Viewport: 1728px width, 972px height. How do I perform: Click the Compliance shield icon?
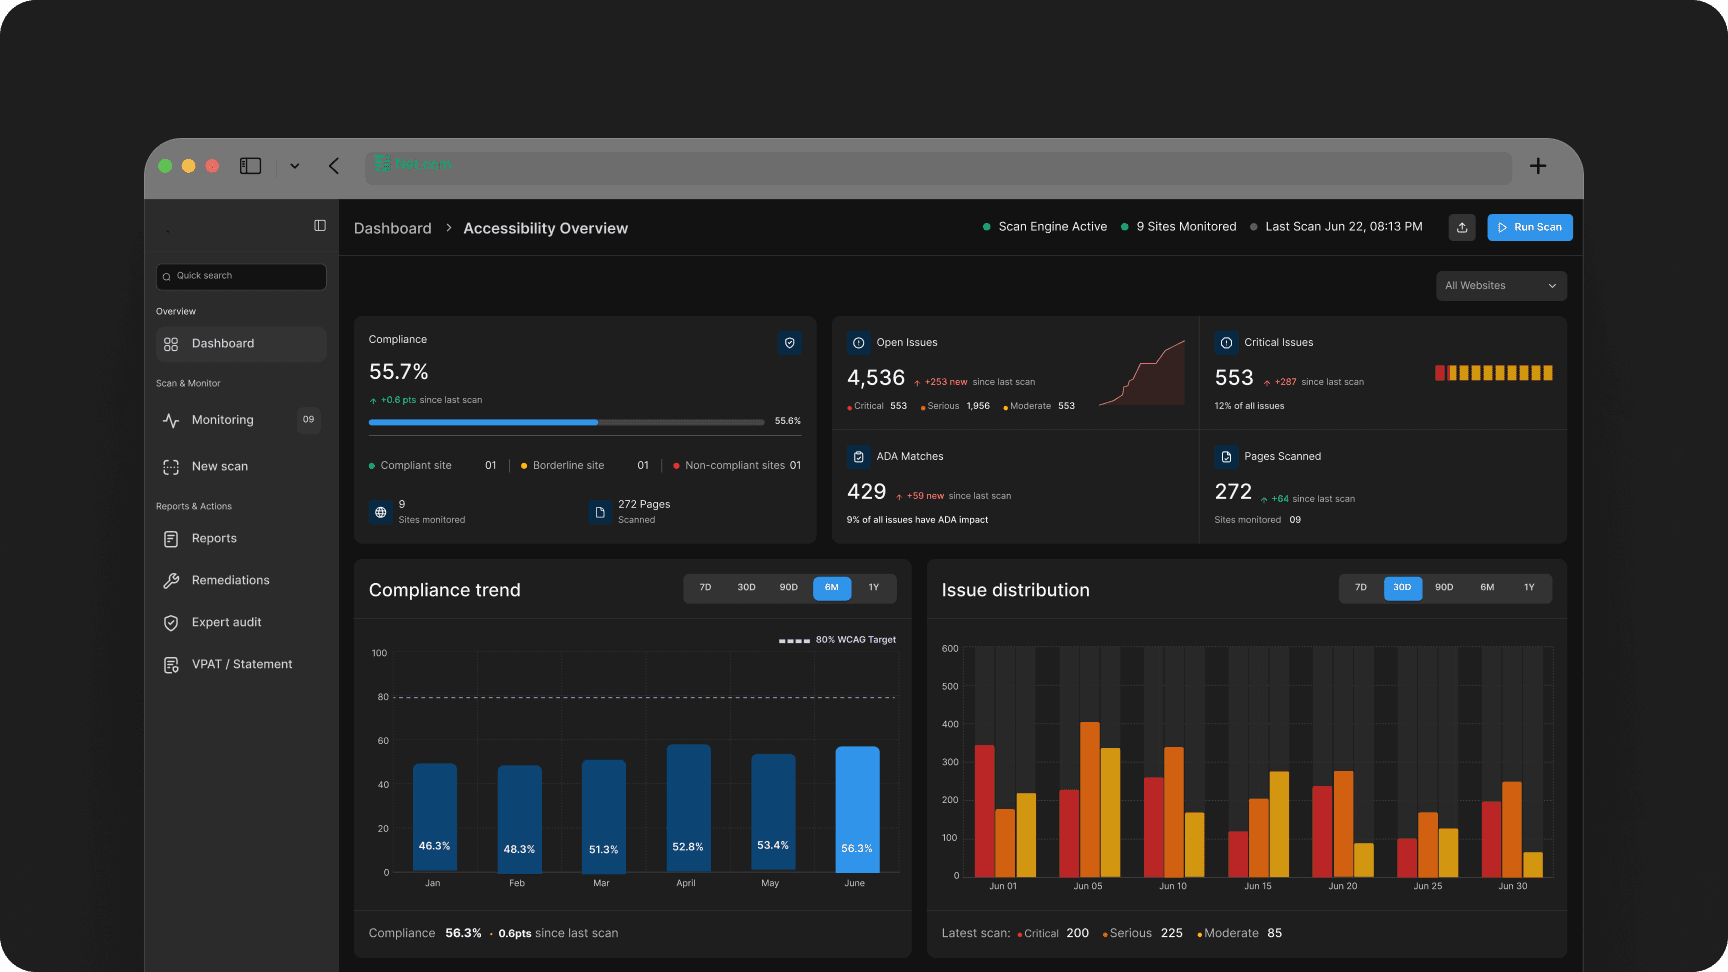(x=790, y=343)
